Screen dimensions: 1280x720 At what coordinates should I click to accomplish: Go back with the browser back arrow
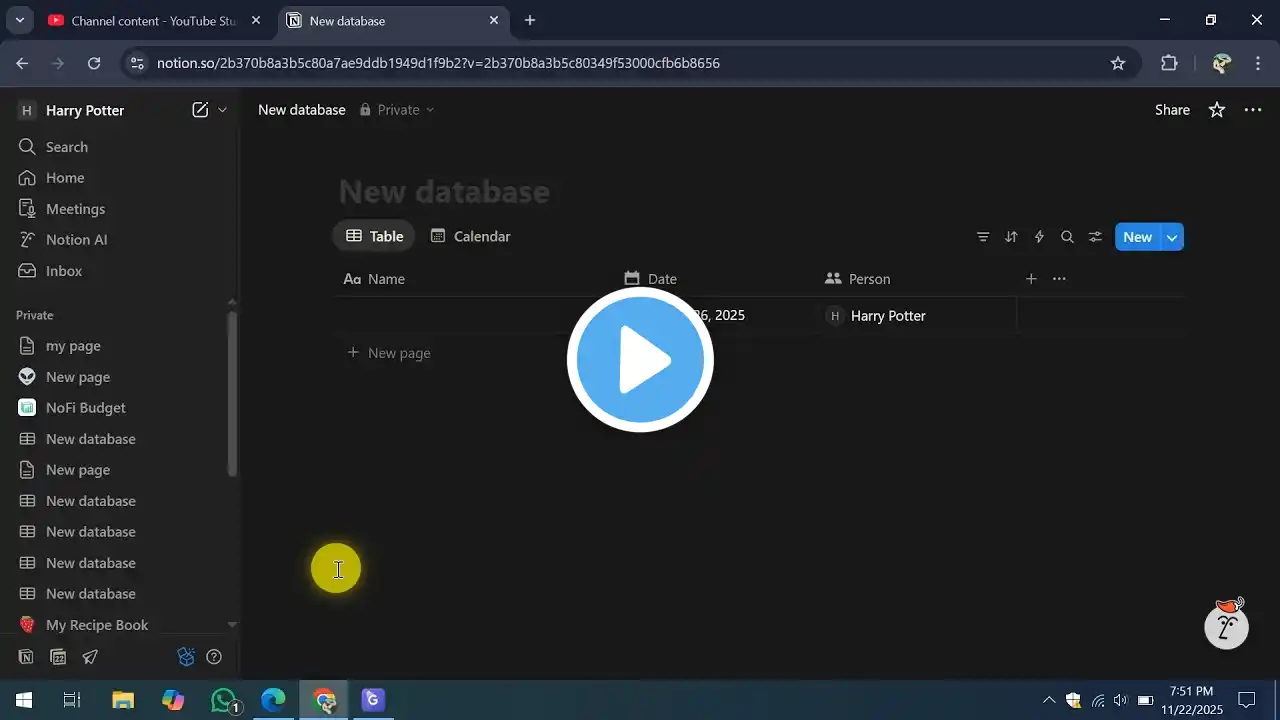pos(22,63)
